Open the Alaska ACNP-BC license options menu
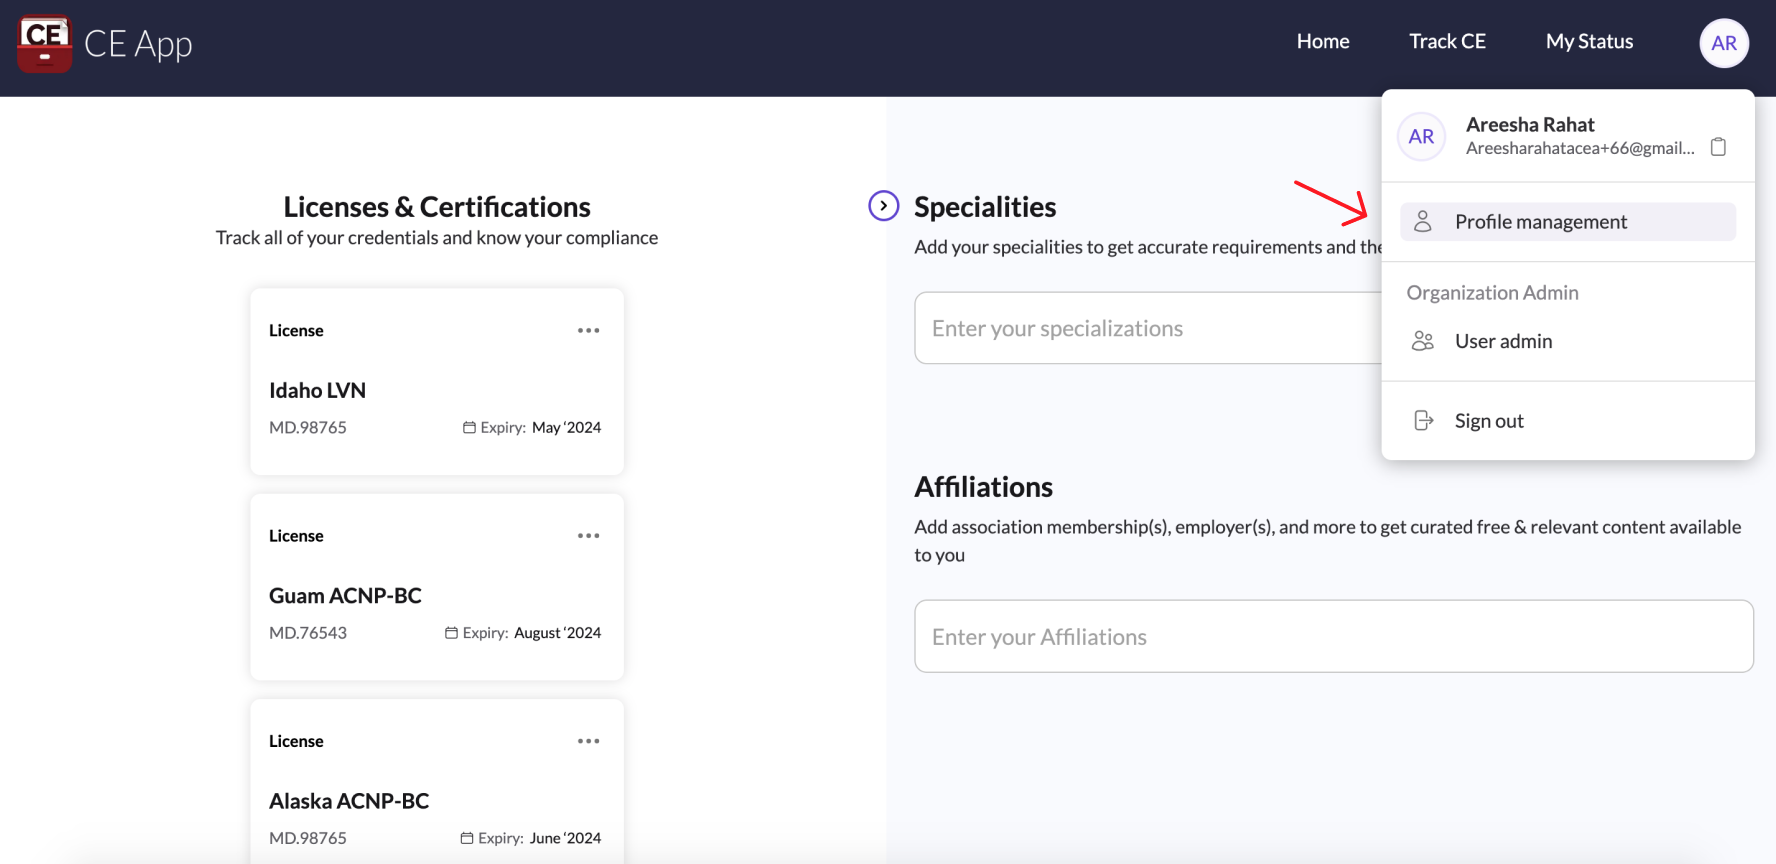 click(x=589, y=741)
